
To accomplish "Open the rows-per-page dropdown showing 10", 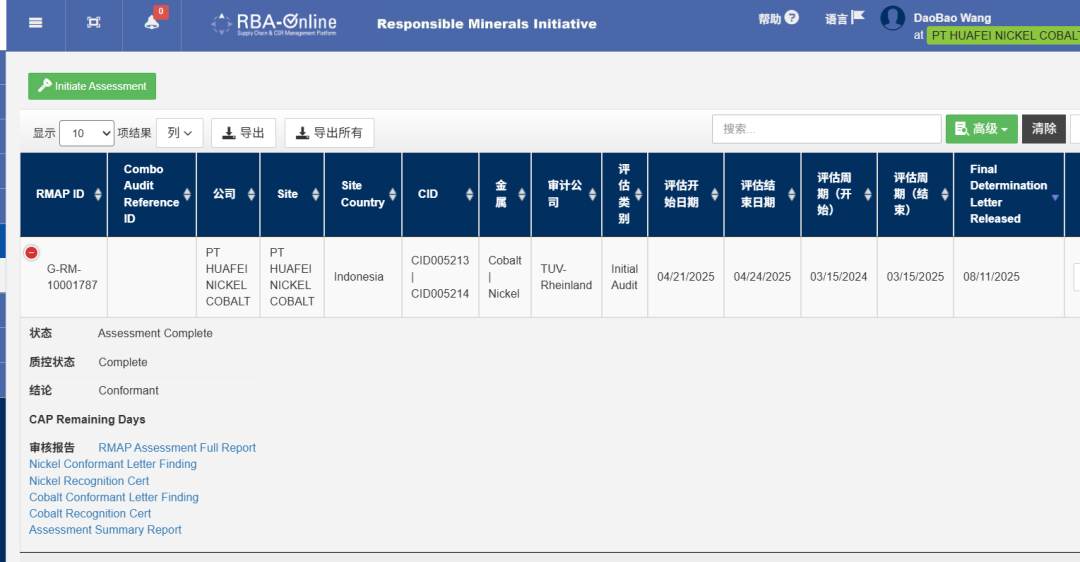I will (87, 133).
